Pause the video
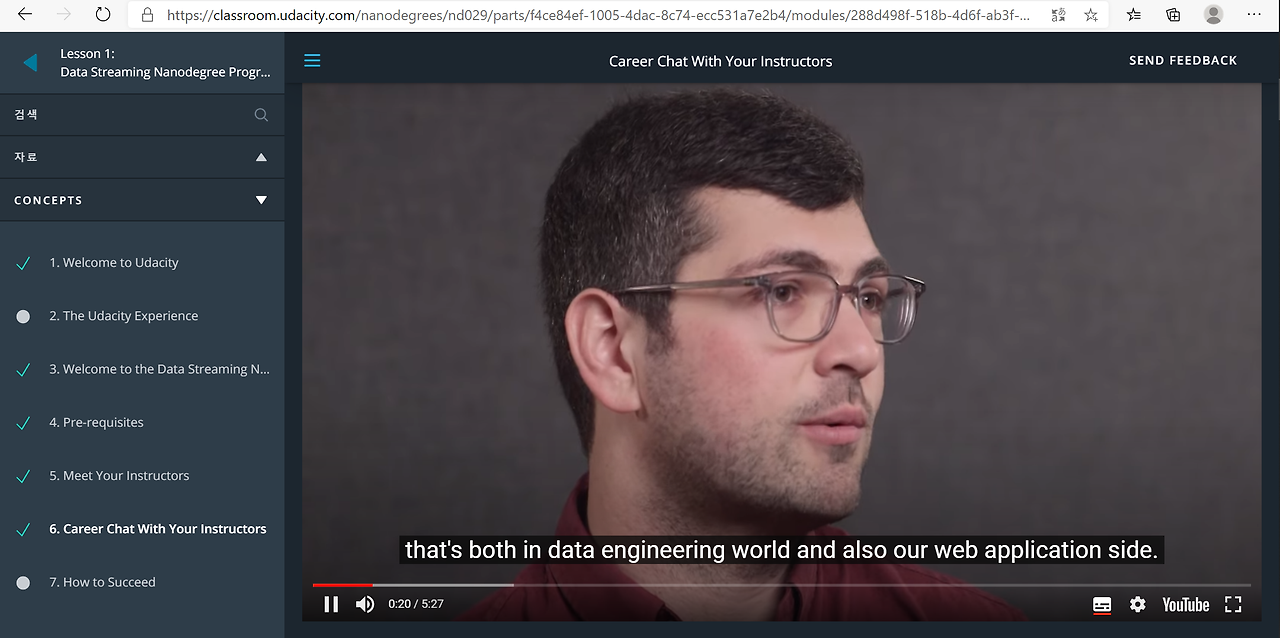The image size is (1280, 638). [331, 604]
